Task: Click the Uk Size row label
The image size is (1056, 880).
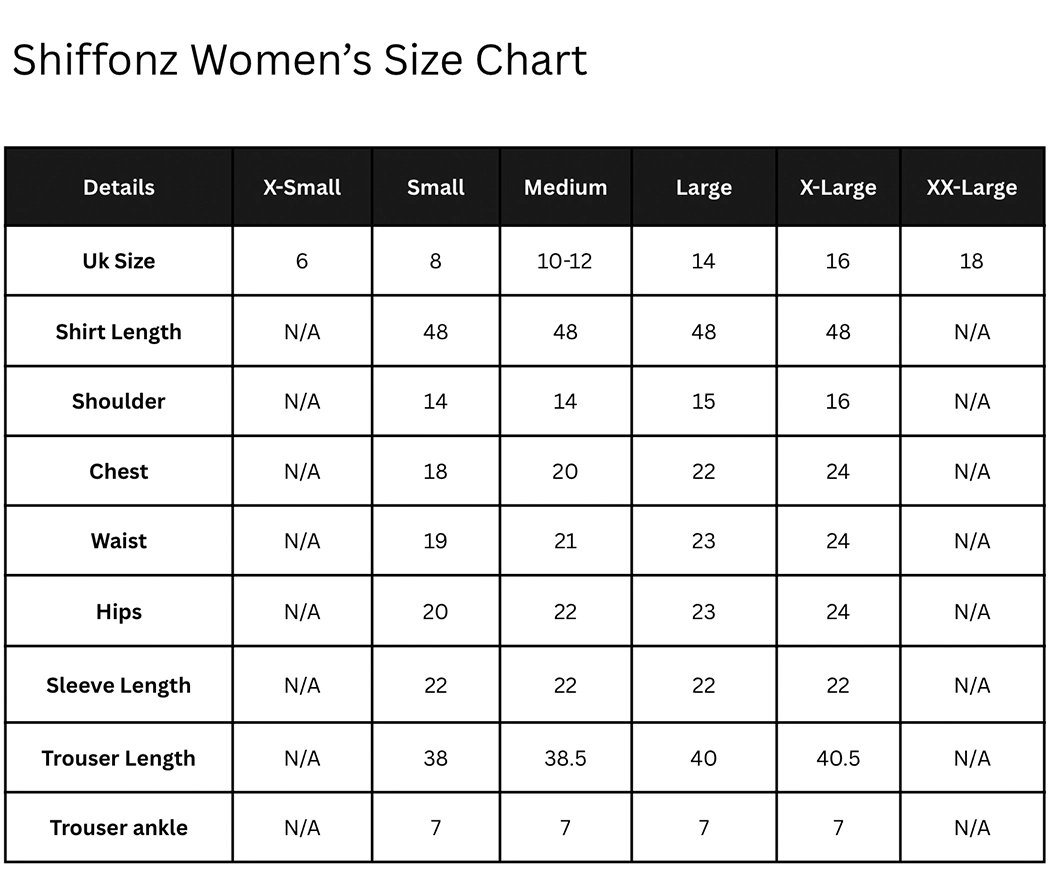Action: [119, 261]
